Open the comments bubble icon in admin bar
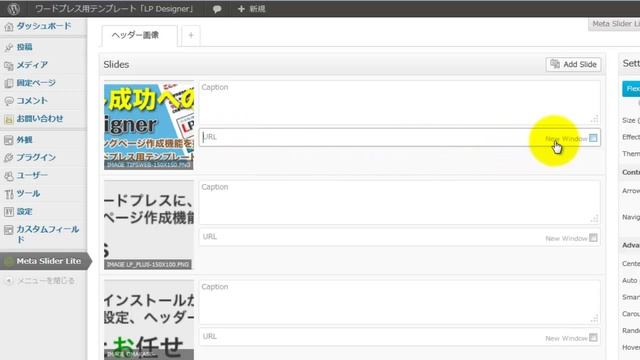Screen dimensions: 640x360 coord(217,9)
